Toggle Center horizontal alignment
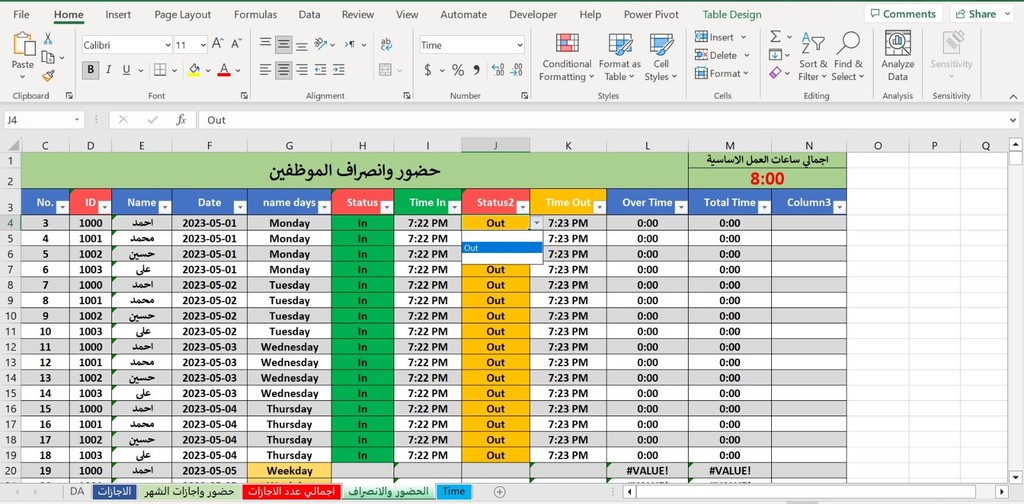The width and height of the screenshot is (1024, 504). 283,69
